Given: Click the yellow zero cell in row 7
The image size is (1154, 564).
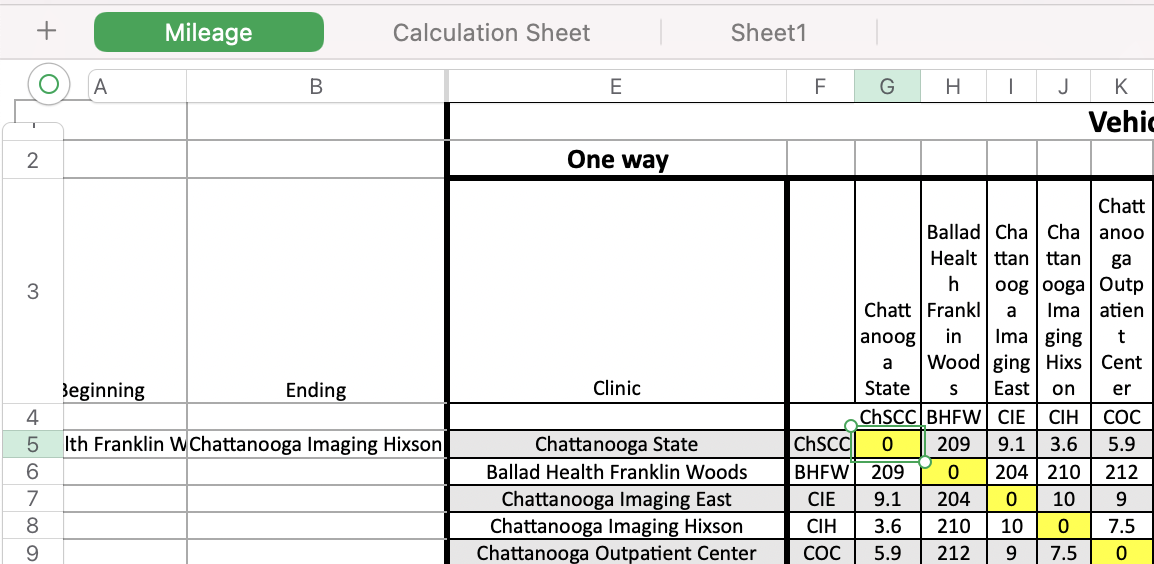Looking at the screenshot, I should click(1011, 499).
